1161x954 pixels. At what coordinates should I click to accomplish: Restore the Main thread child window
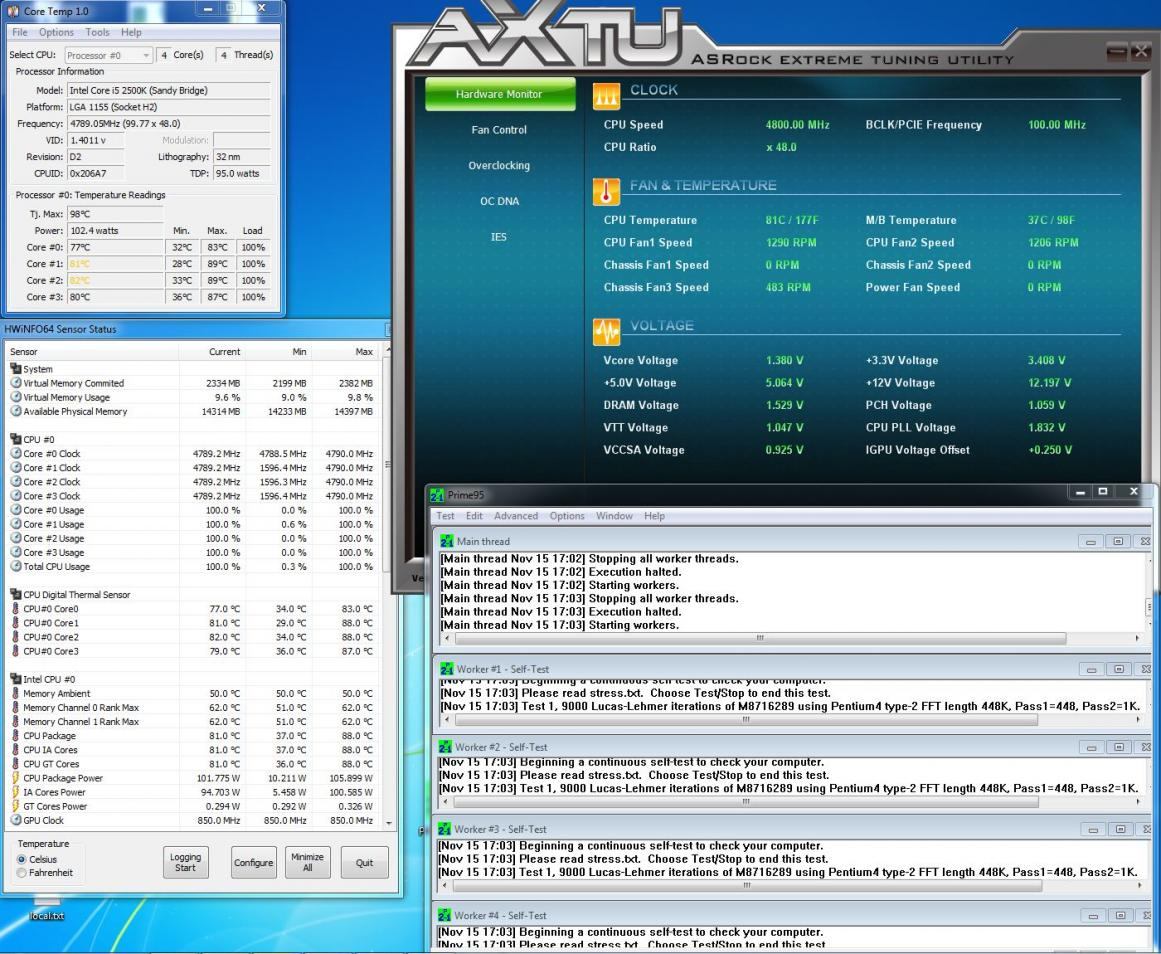pyautogui.click(x=1118, y=541)
